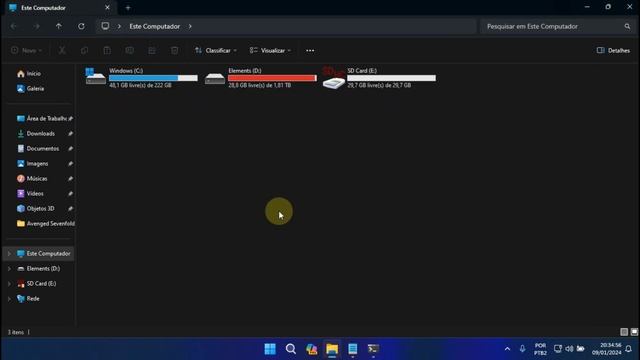Click the Delete trash icon

point(174,50)
